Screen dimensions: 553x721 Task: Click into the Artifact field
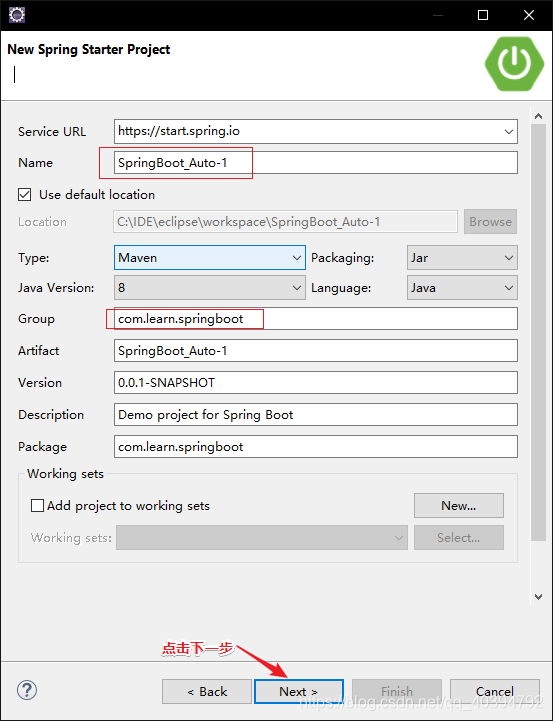click(x=316, y=351)
